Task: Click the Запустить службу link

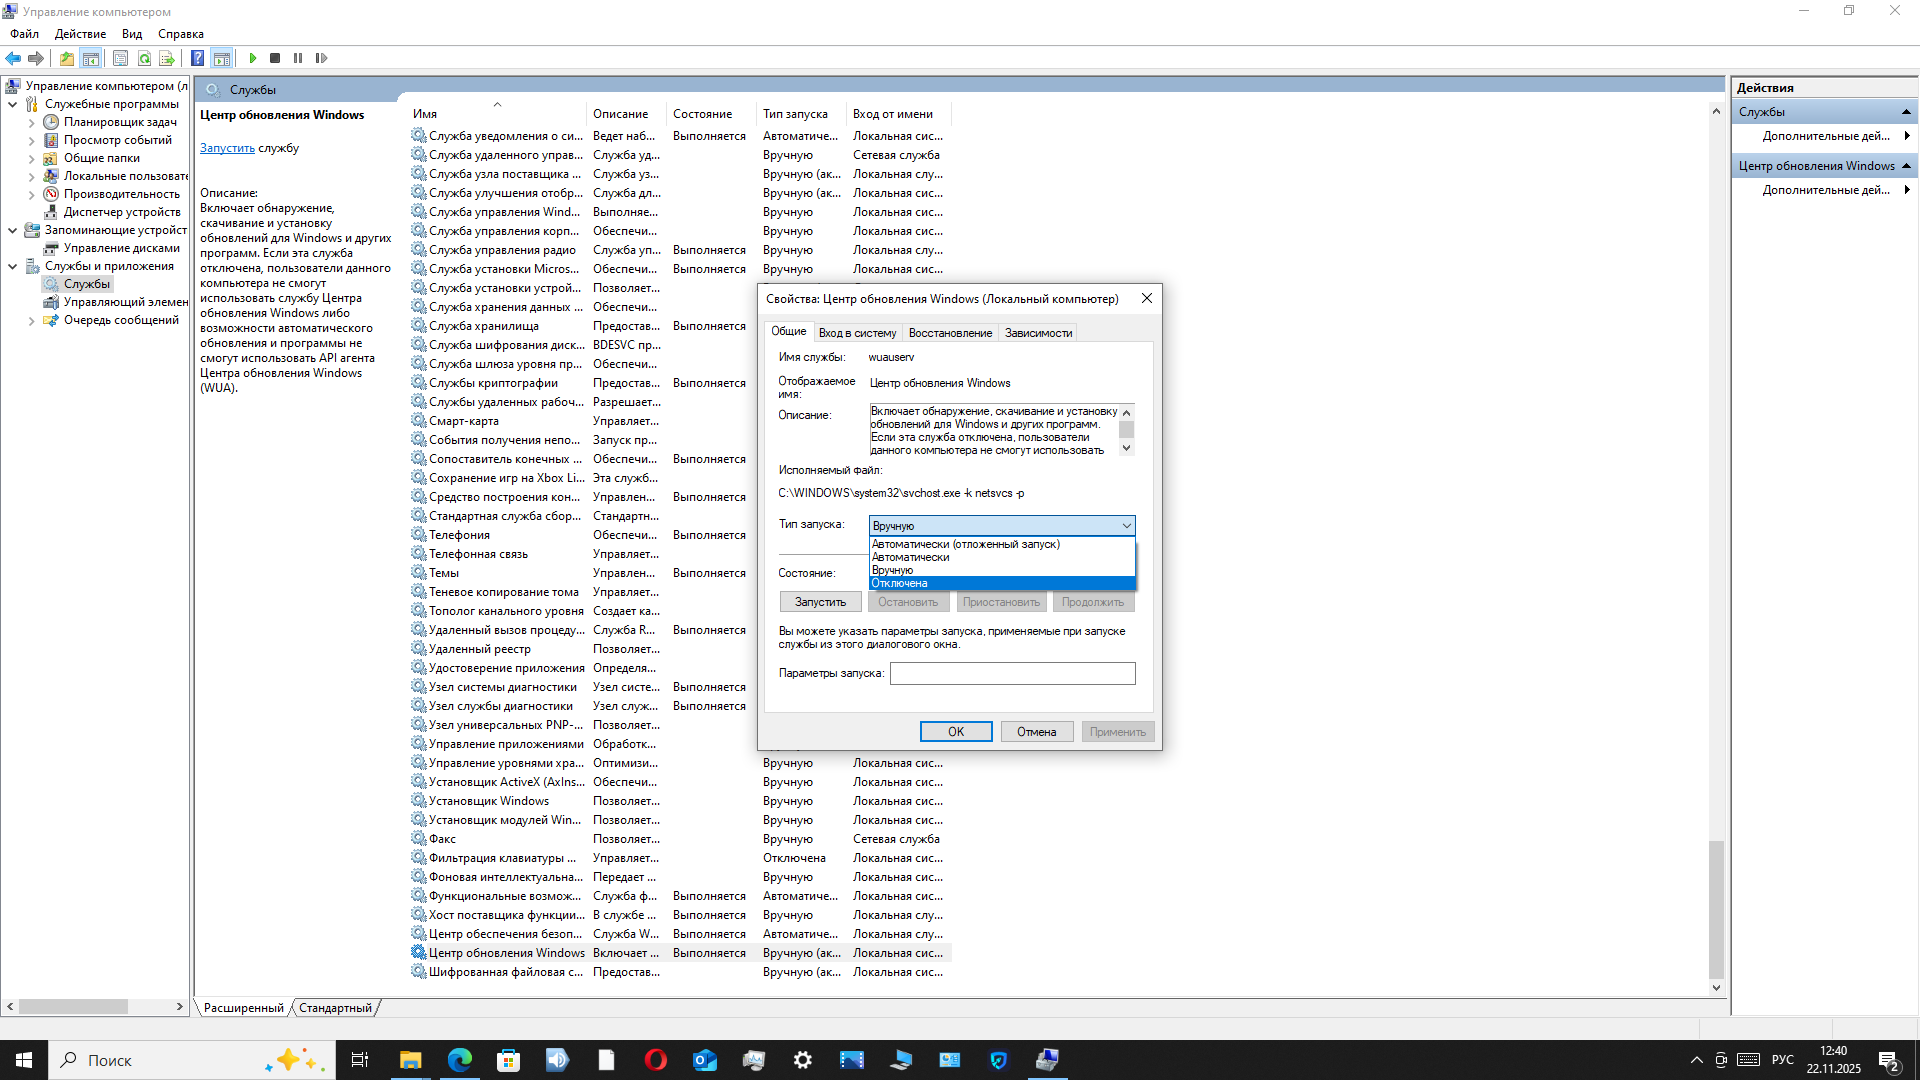Action: 227,148
